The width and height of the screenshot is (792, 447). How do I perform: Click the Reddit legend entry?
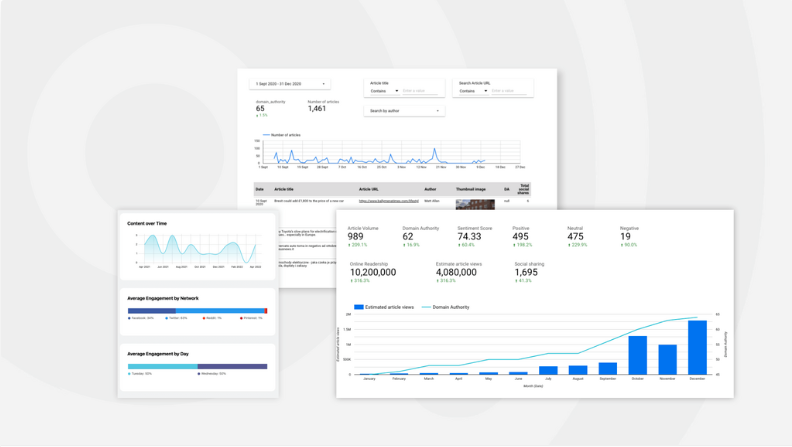point(212,318)
